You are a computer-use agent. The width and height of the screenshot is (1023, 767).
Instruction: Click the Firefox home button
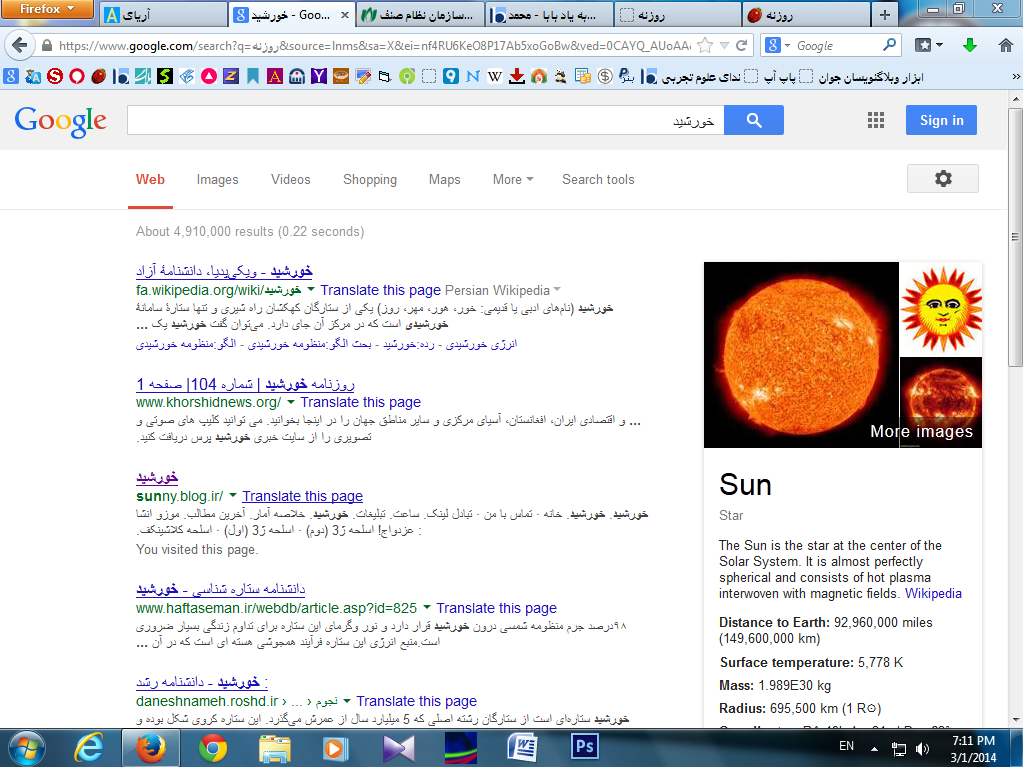1005,46
